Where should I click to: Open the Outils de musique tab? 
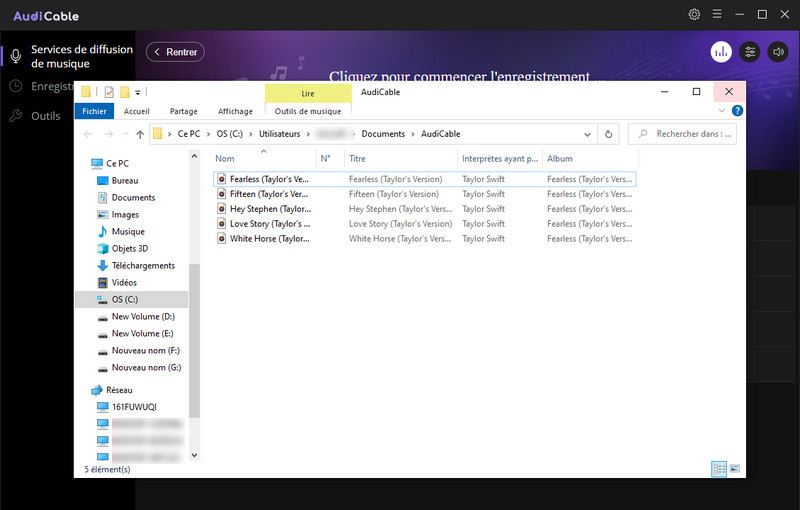coord(307,111)
